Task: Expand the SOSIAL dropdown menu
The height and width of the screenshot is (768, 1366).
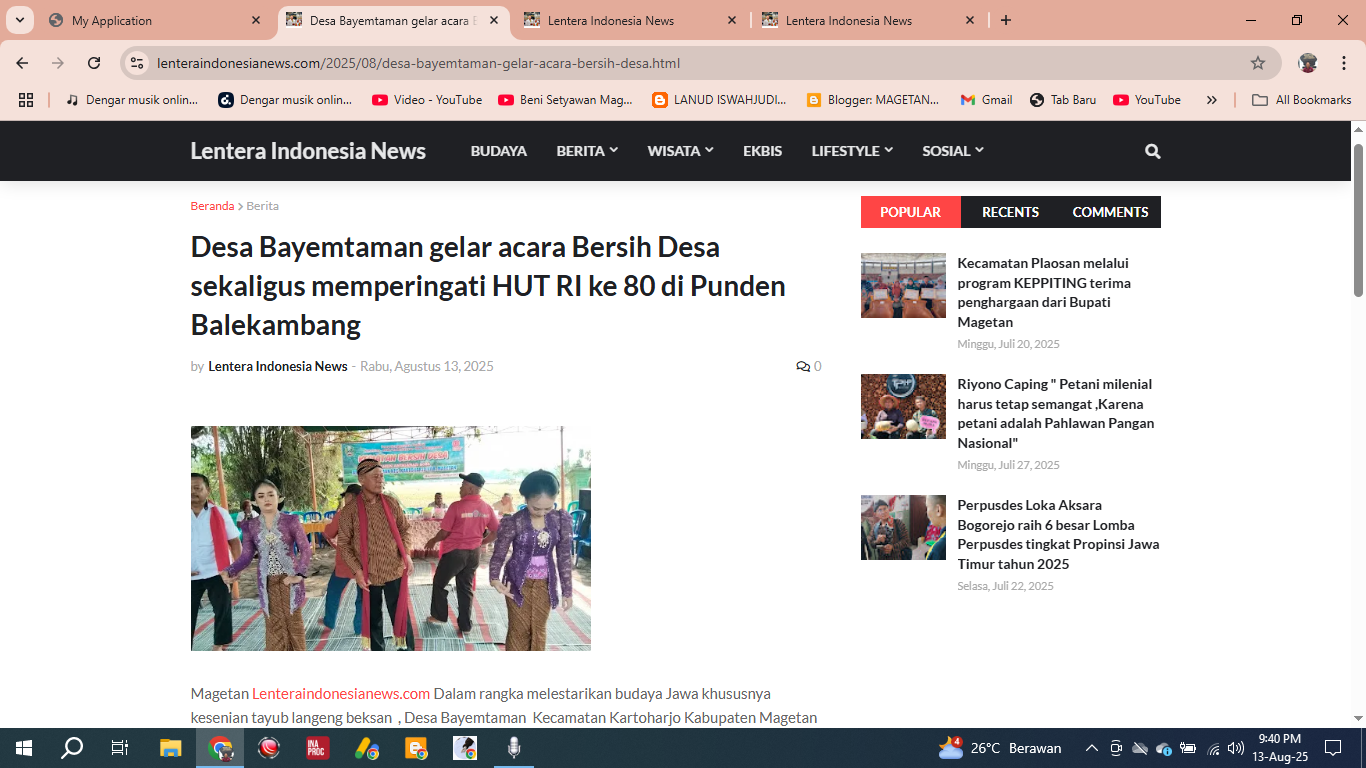Action: (x=953, y=151)
